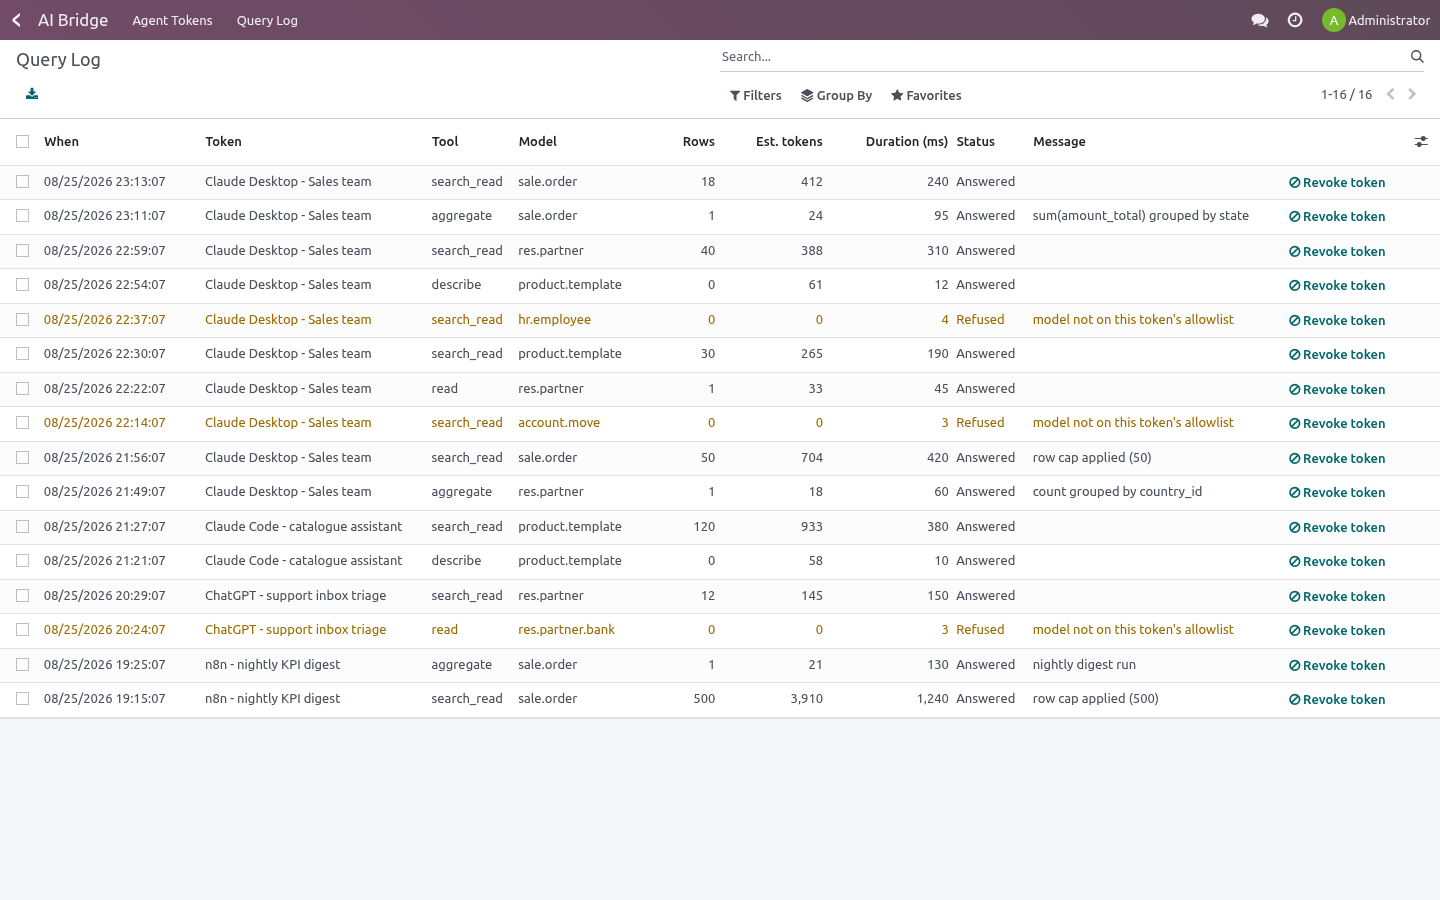Open the Administrator user menu

point(1376,20)
